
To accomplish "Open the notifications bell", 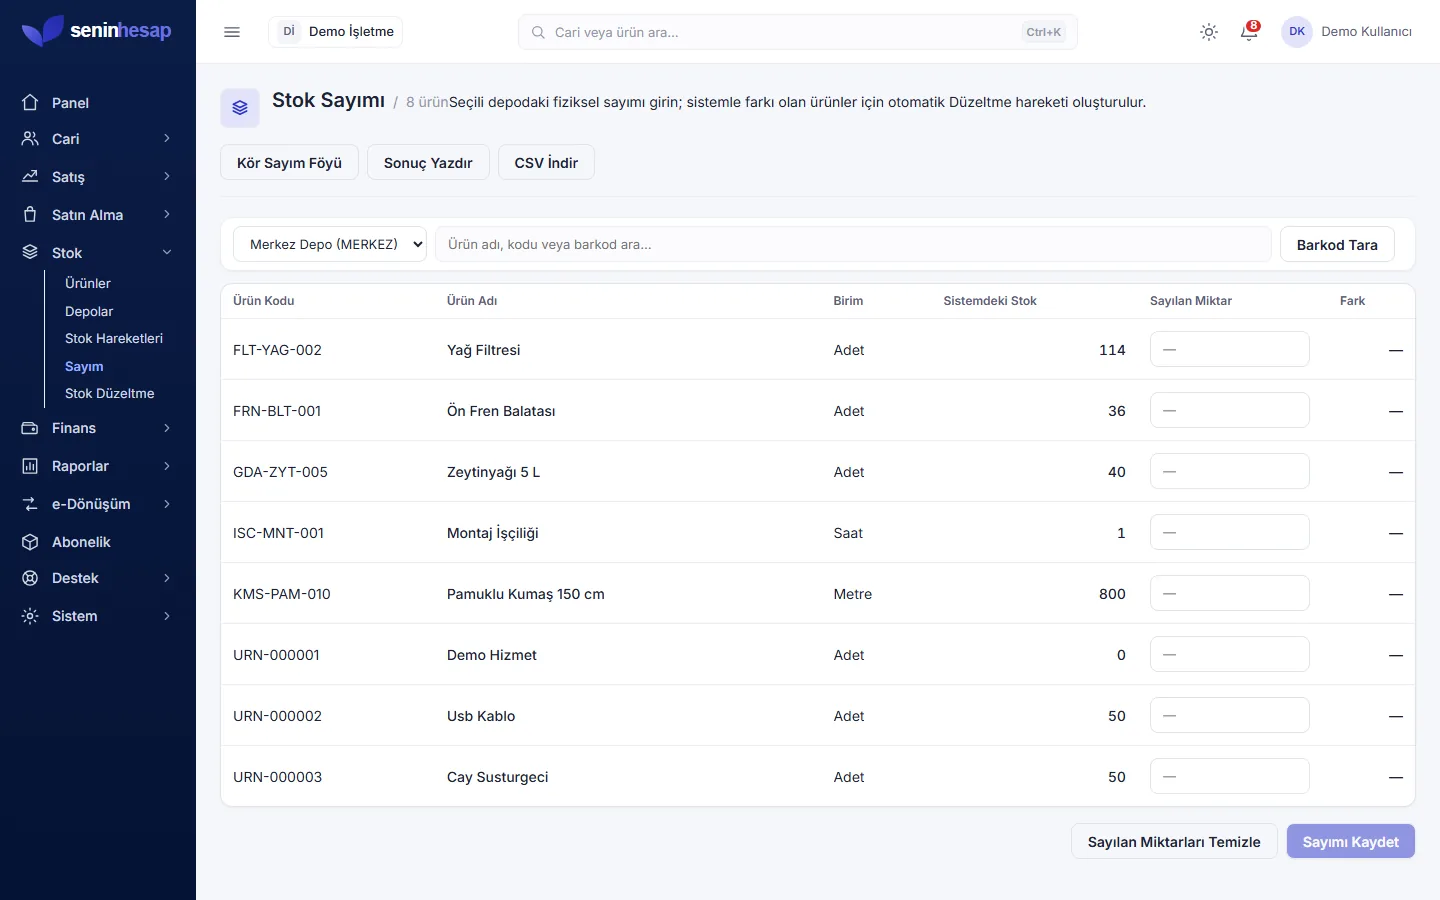I will coord(1249,32).
